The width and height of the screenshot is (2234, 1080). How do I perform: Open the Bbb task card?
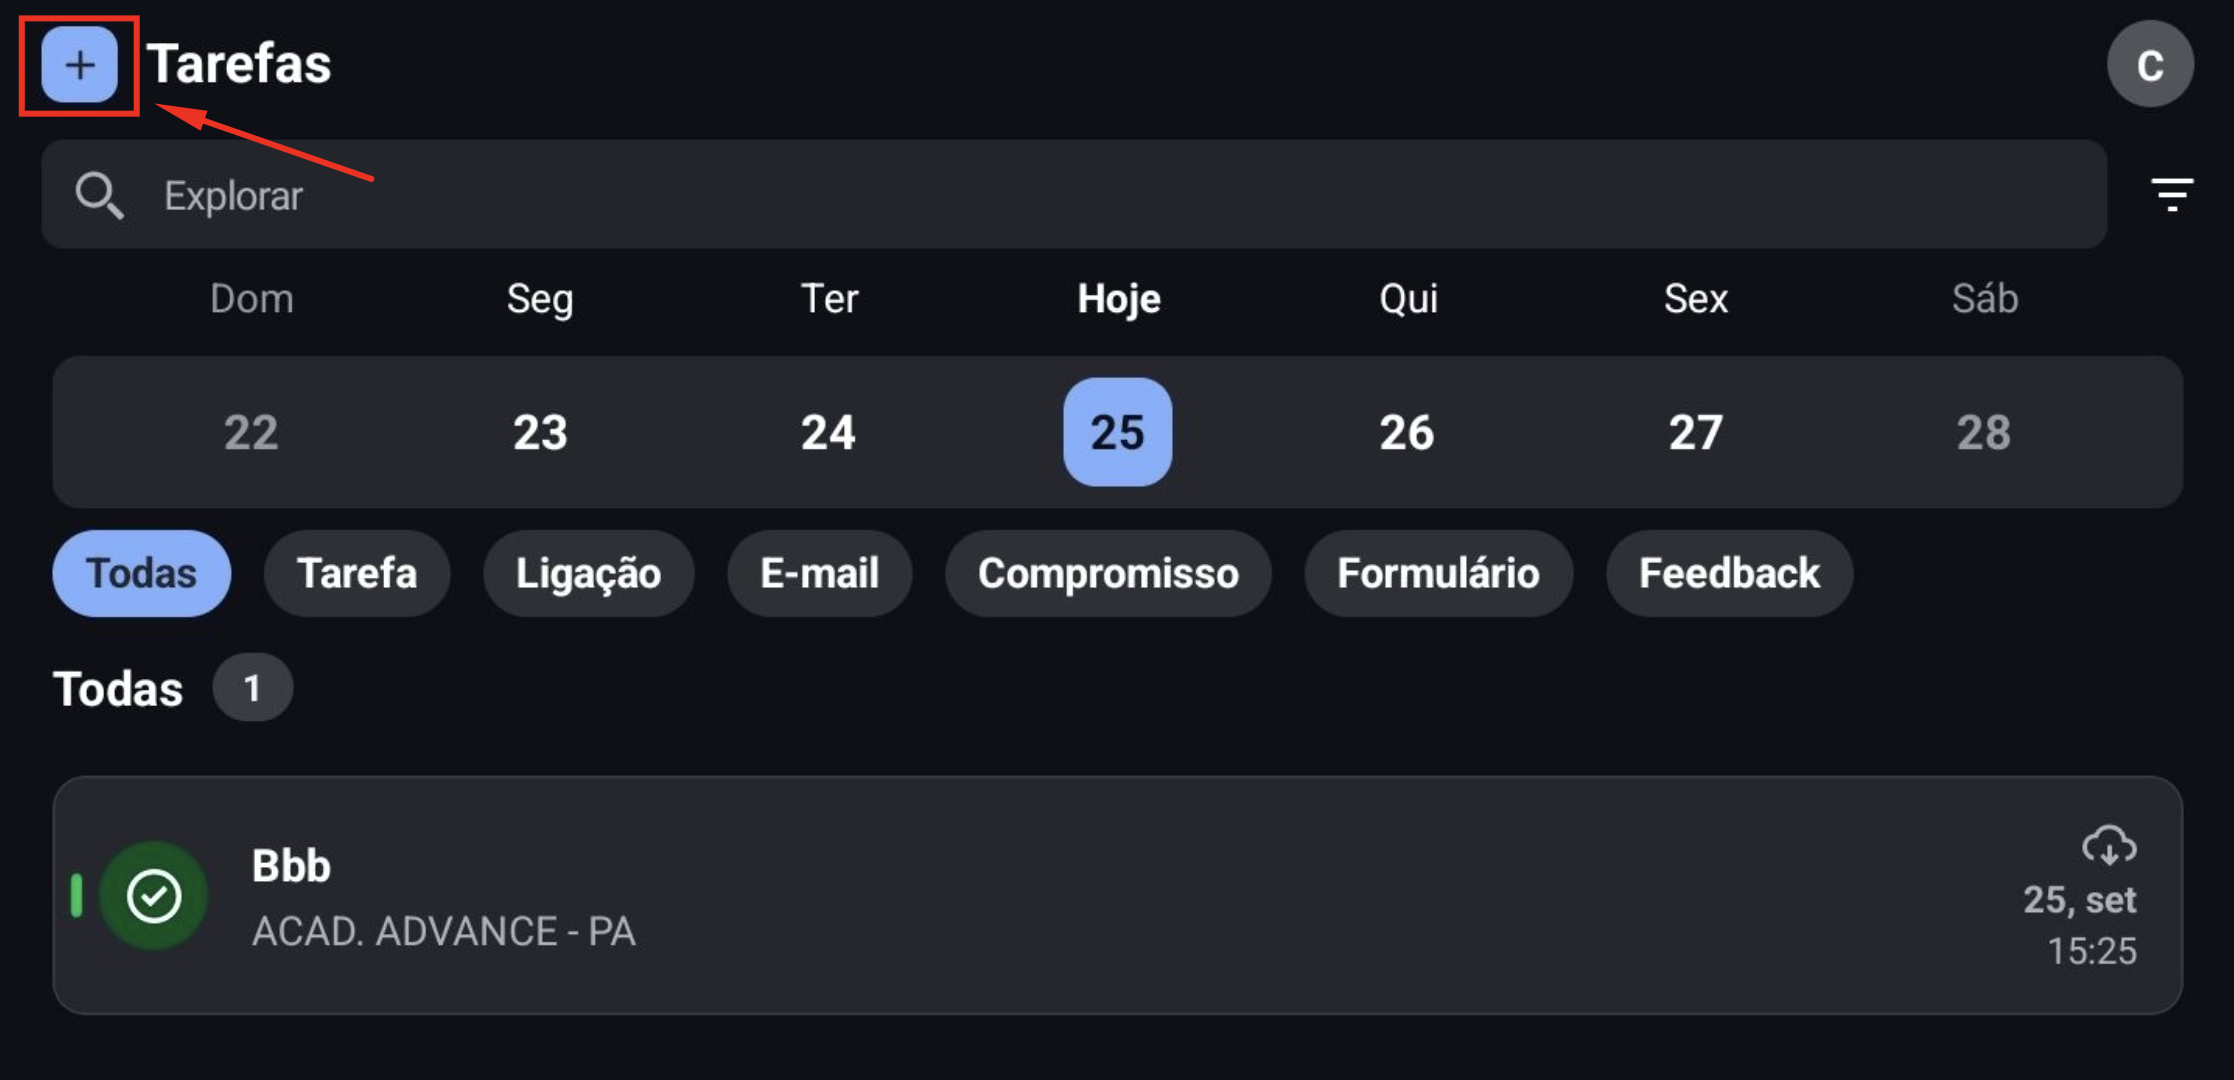point(1117,895)
